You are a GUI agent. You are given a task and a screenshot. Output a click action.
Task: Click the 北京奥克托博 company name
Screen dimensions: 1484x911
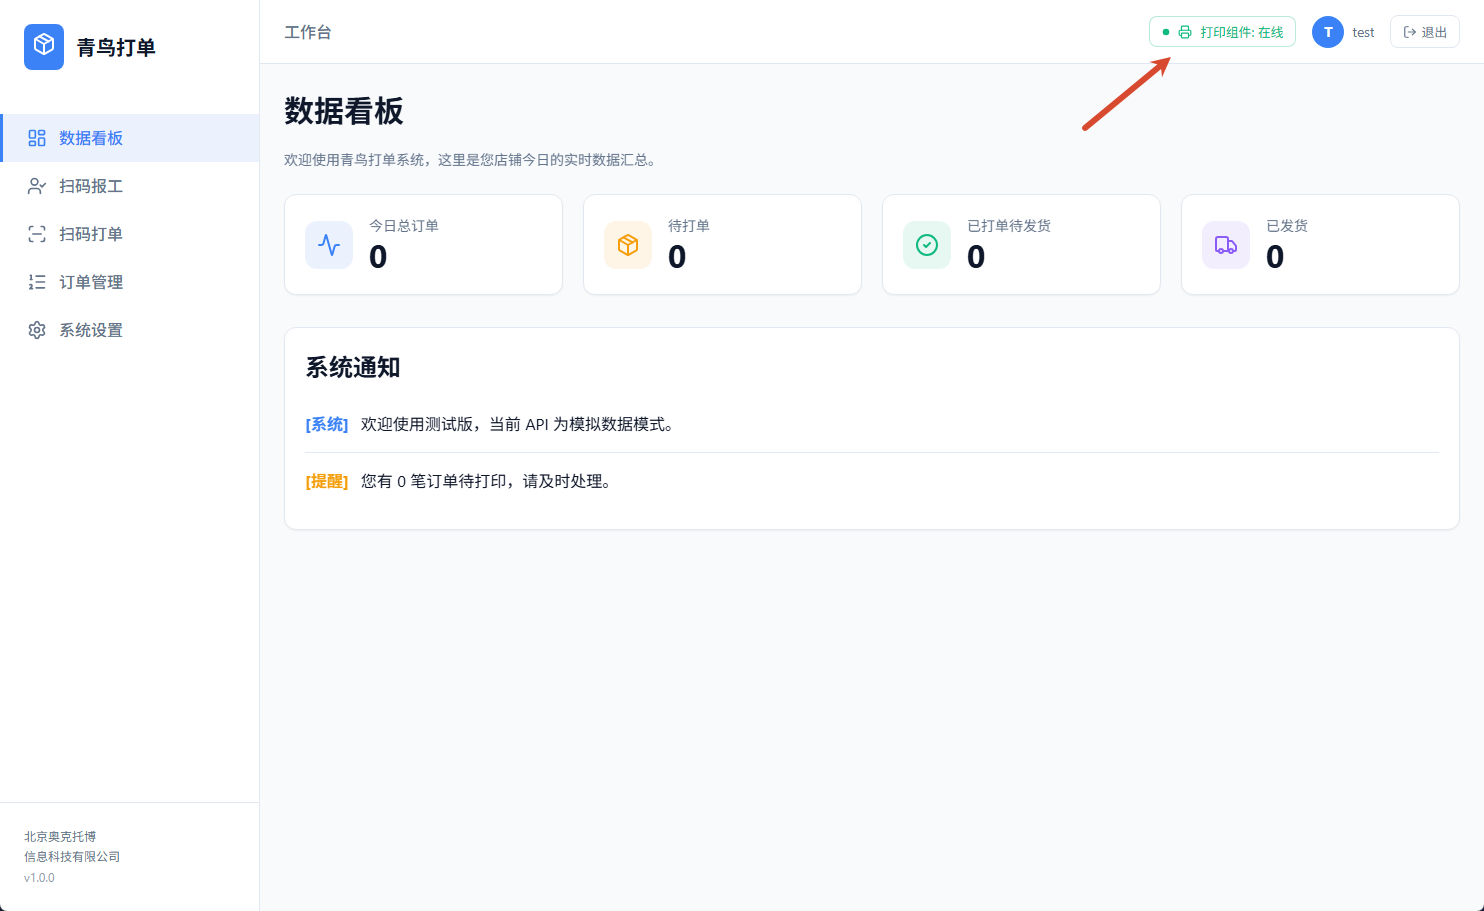pyautogui.click(x=60, y=837)
